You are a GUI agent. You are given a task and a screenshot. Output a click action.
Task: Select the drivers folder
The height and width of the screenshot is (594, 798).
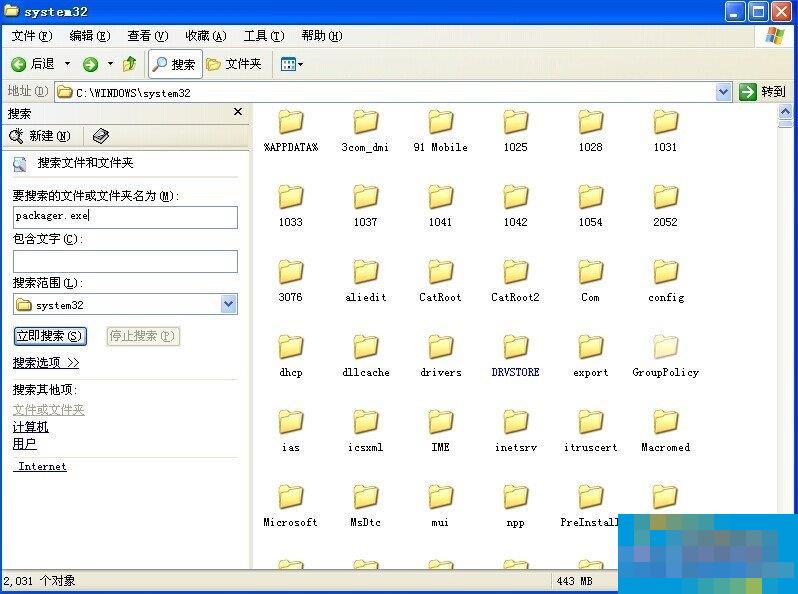(x=441, y=356)
